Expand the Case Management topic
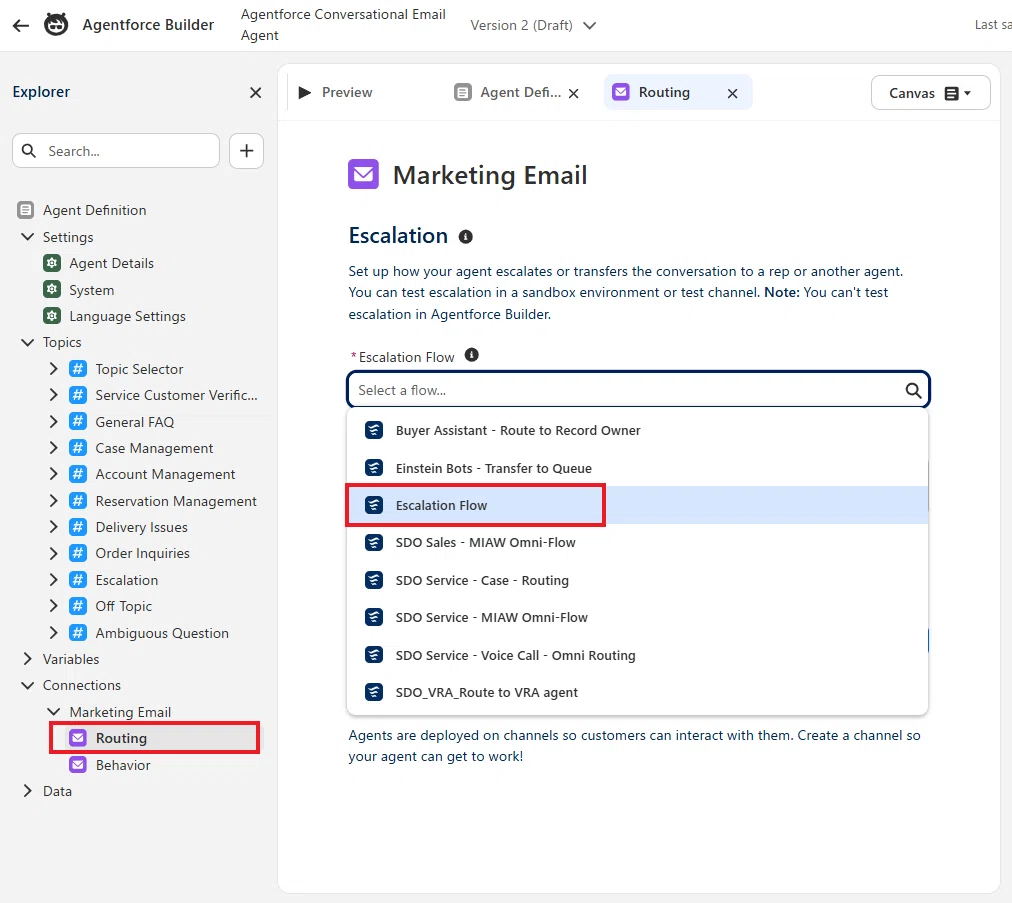Viewport: 1012px width, 903px height. (54, 448)
